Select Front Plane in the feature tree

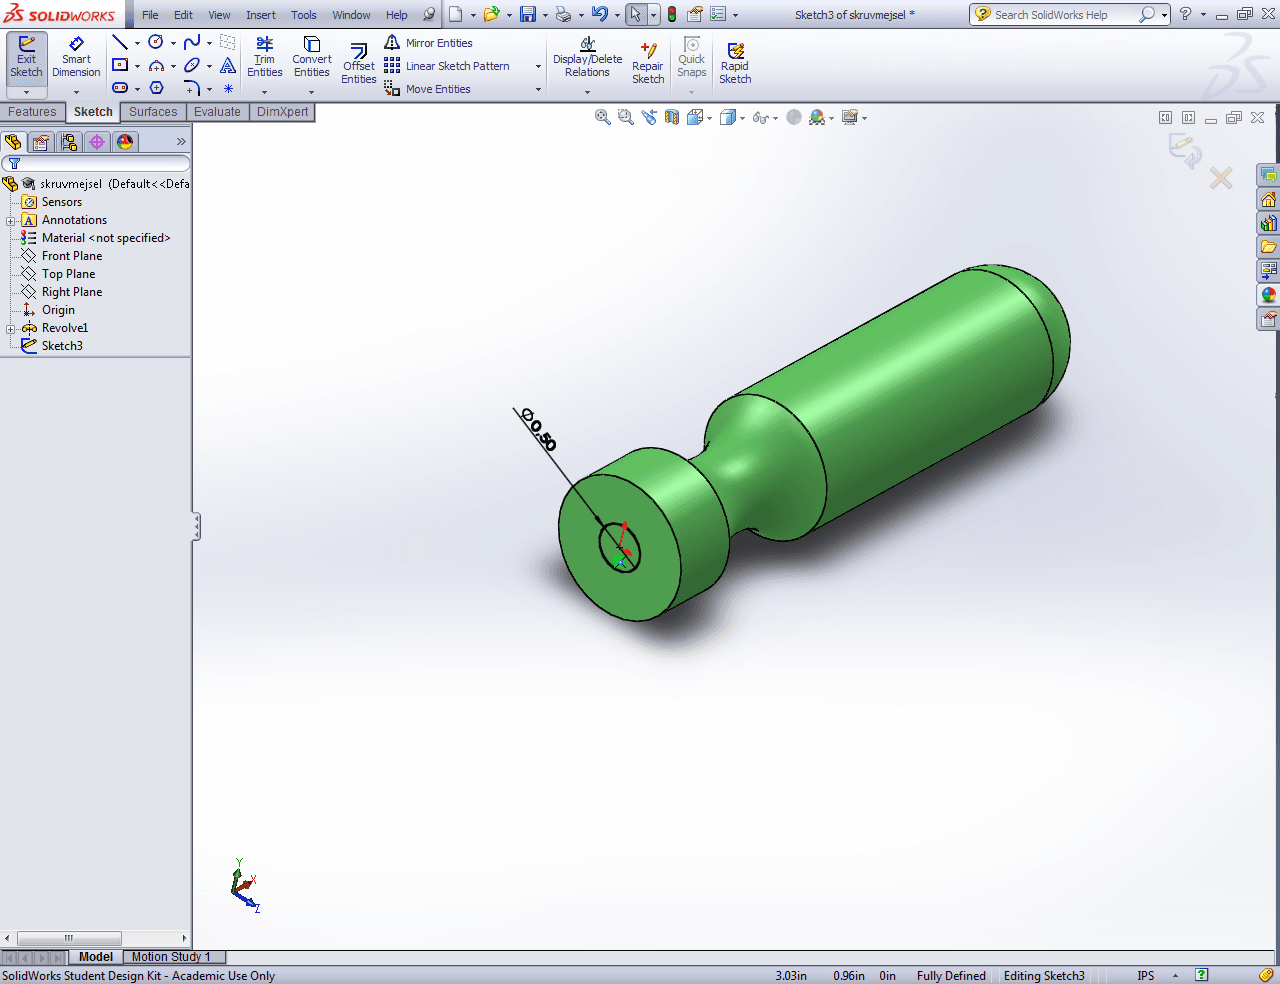coord(72,256)
